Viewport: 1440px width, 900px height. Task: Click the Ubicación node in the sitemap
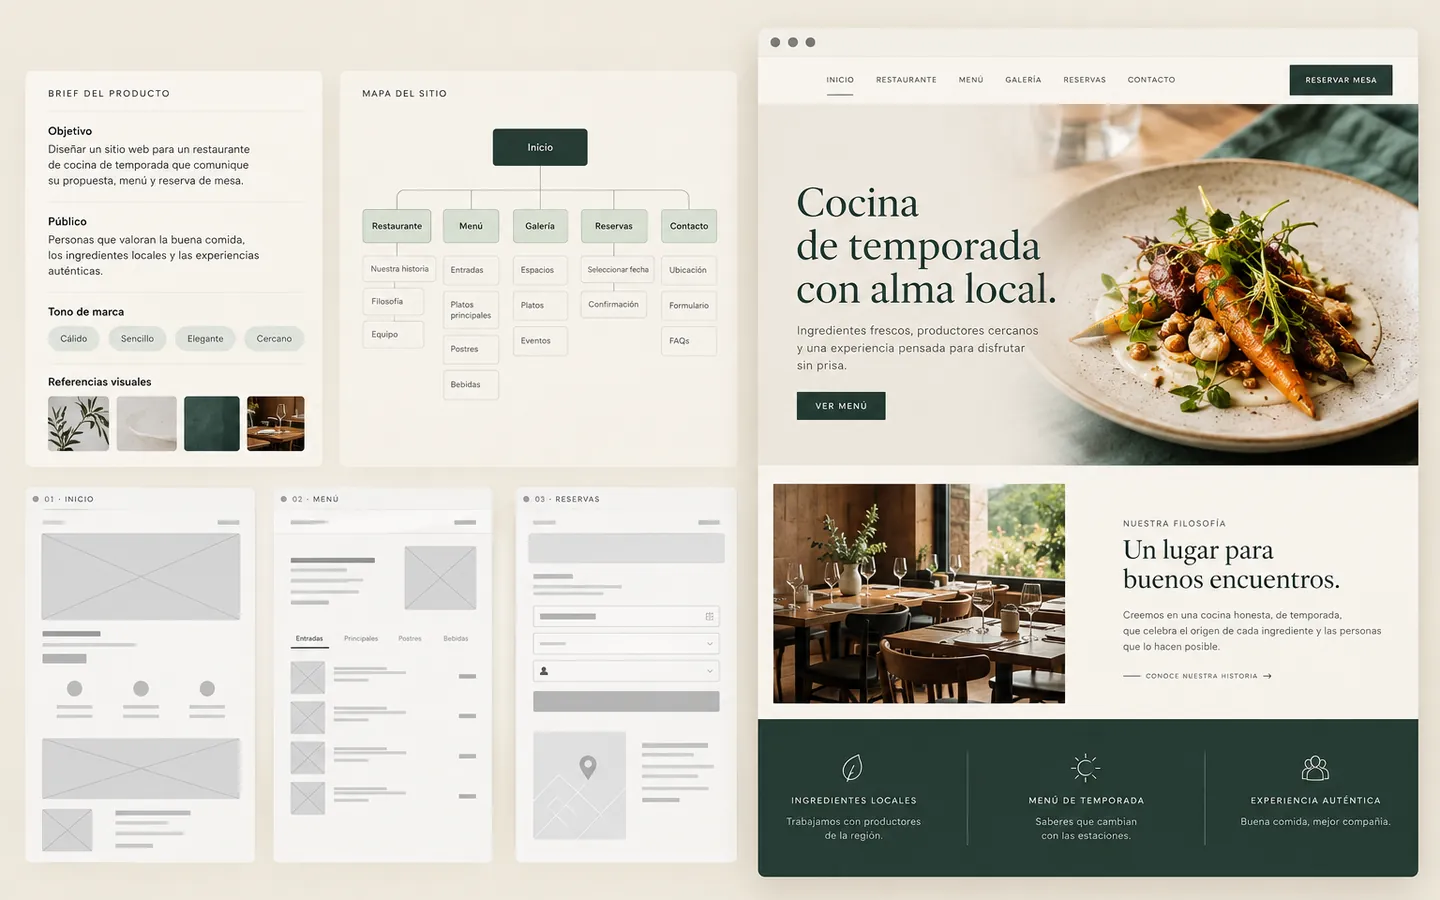click(x=689, y=270)
